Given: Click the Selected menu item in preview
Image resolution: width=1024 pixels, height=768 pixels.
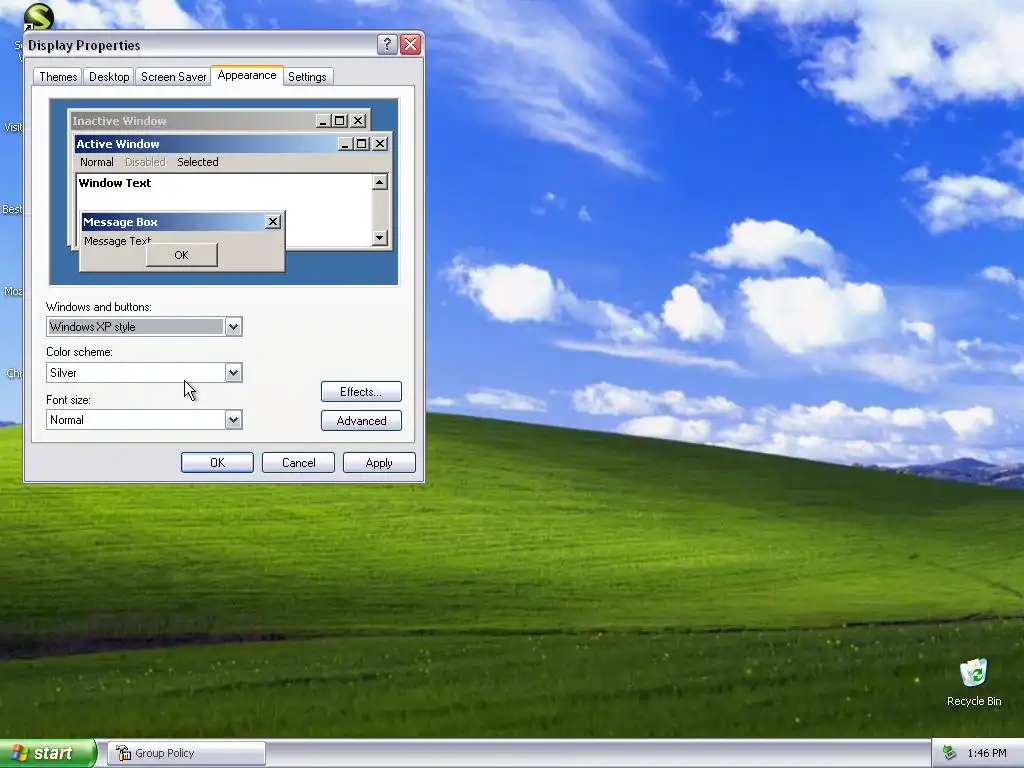Looking at the screenshot, I should (198, 162).
